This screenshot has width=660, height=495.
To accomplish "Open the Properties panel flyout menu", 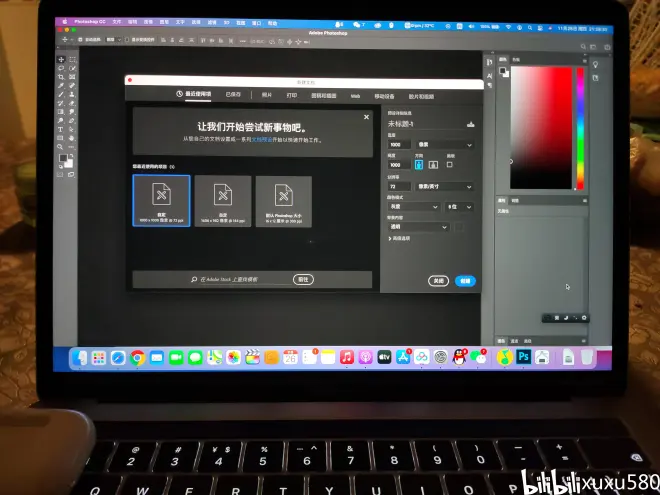I will (x=585, y=201).
